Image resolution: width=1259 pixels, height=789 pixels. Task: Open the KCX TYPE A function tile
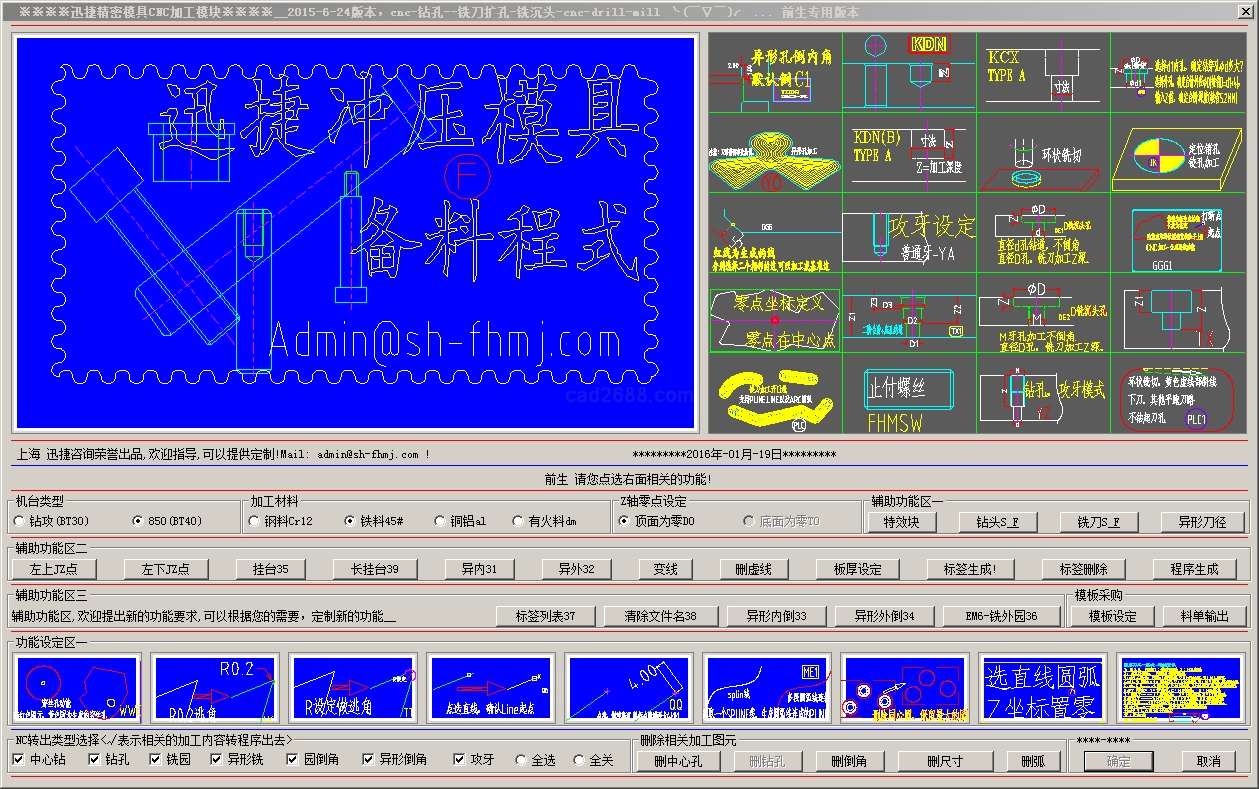(1042, 72)
